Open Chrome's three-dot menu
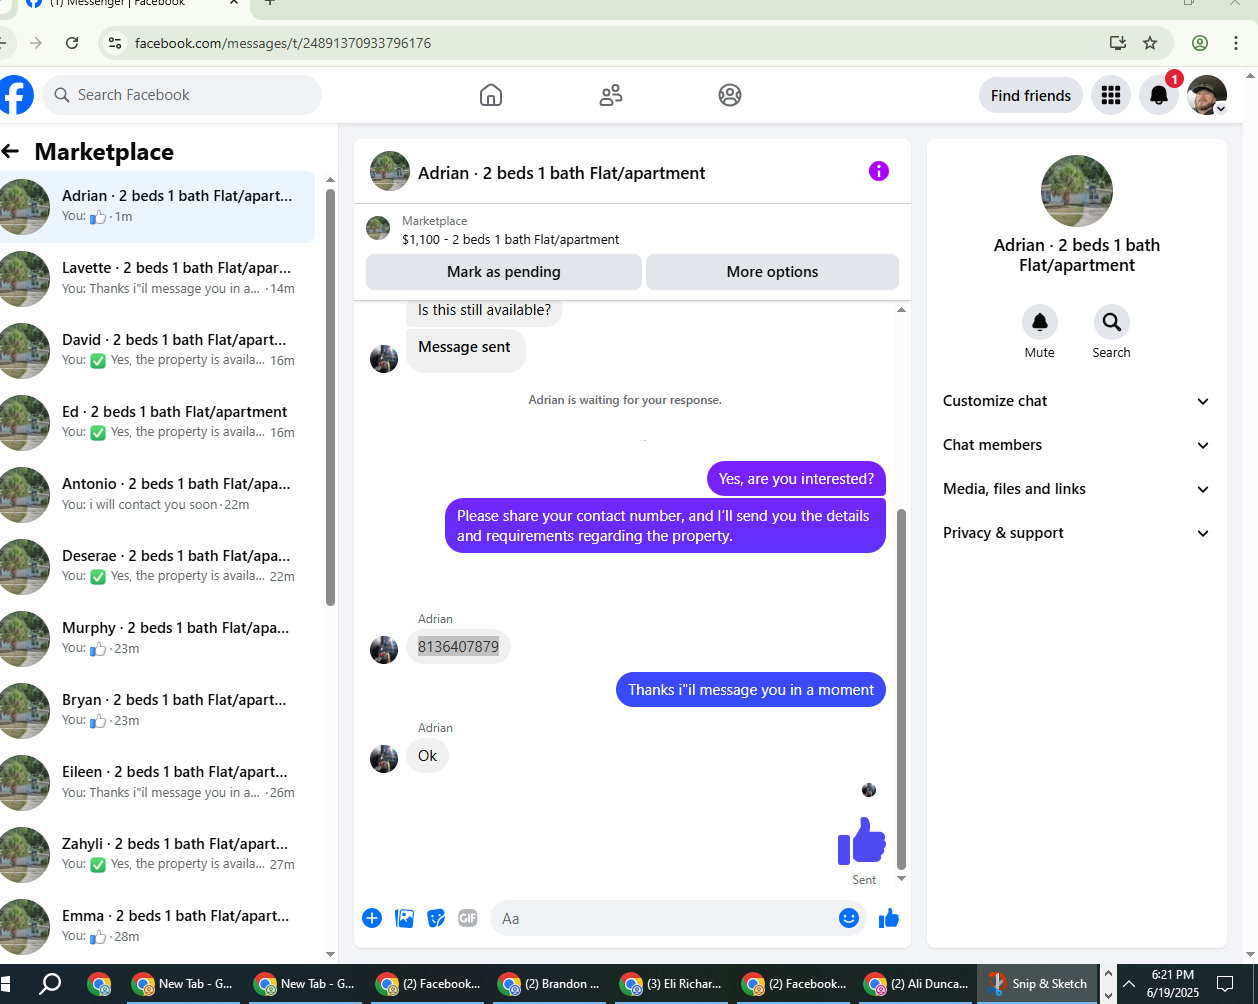The width and height of the screenshot is (1258, 1004). (x=1236, y=43)
